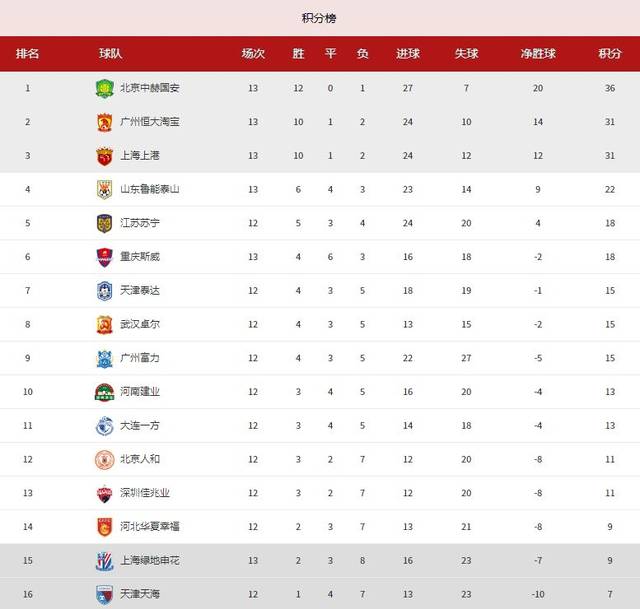Open the 武汉卓尔 team link
640x609 pixels.
click(140, 325)
